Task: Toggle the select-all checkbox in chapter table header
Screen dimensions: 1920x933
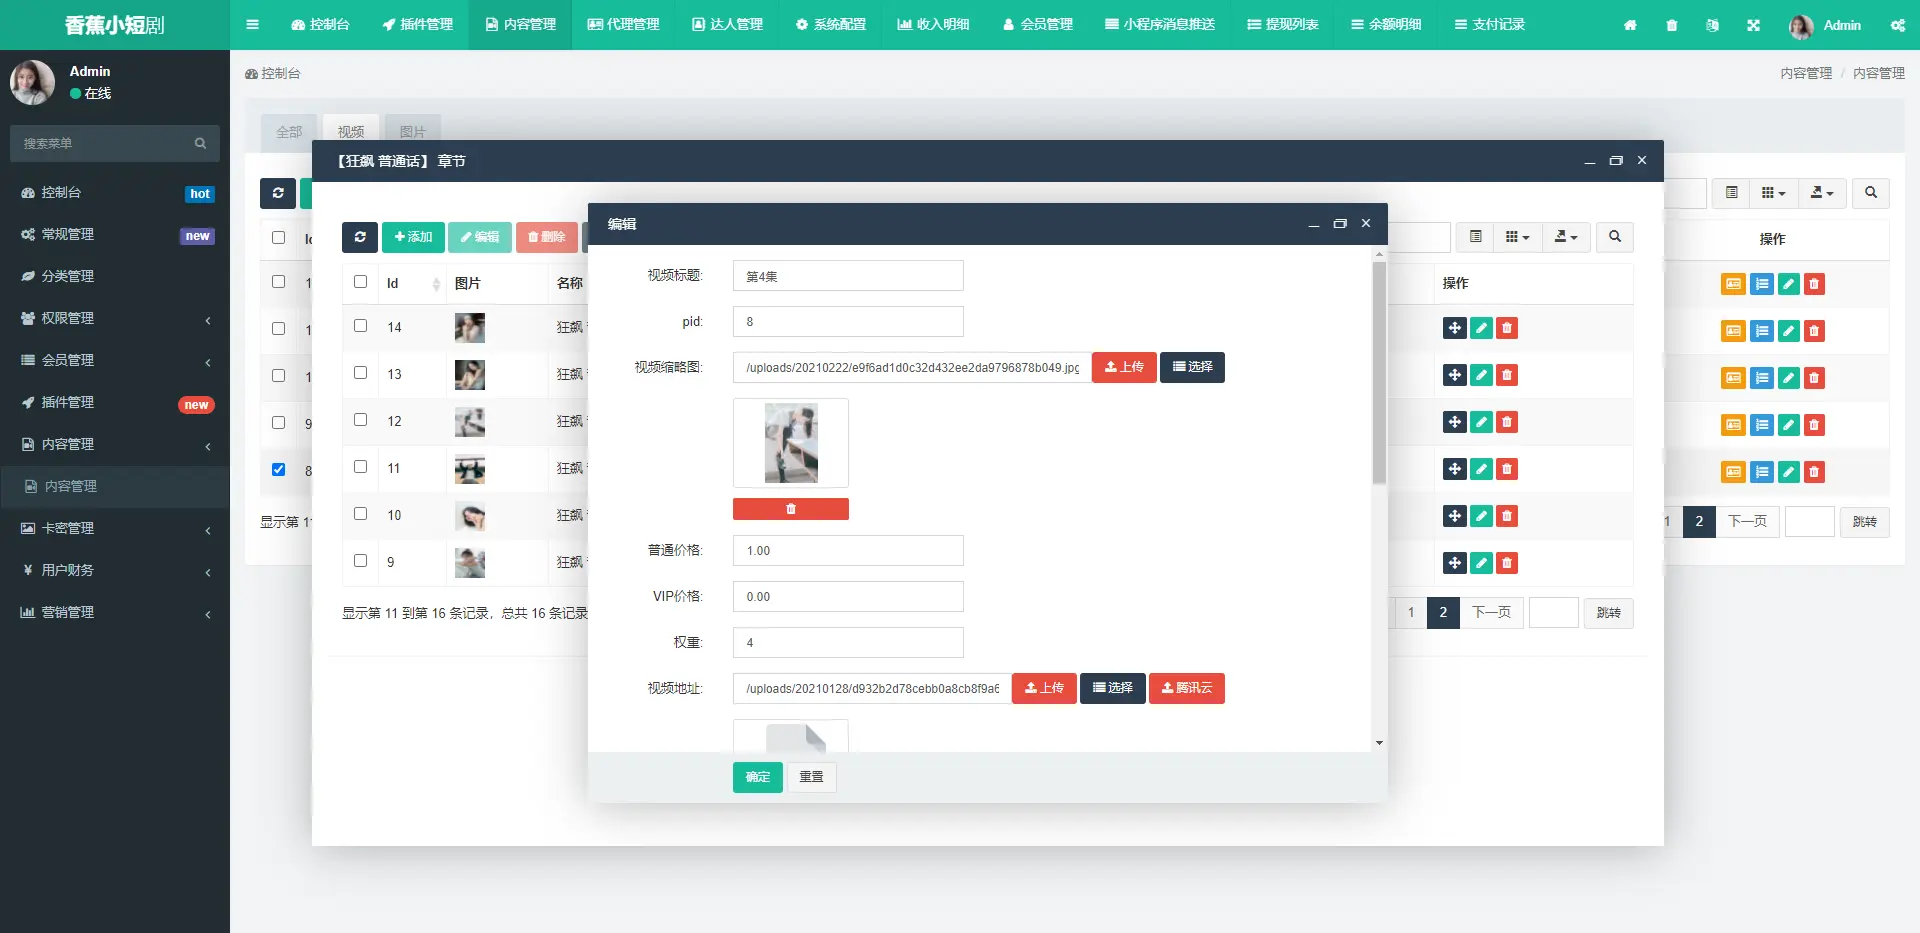Action: pos(361,282)
